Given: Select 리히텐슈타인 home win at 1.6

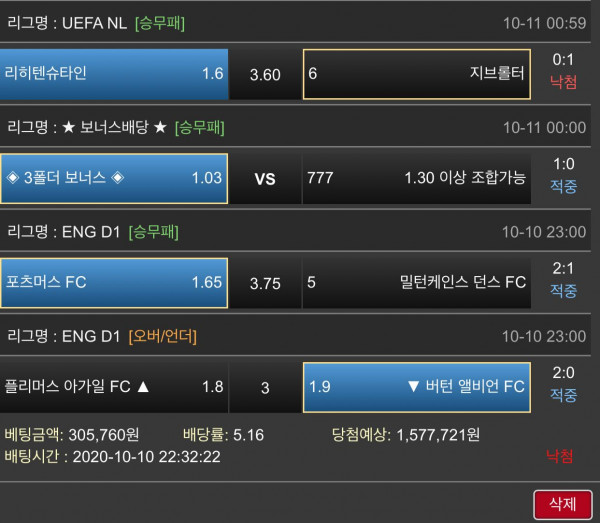Looking at the screenshot, I should pos(114,74).
